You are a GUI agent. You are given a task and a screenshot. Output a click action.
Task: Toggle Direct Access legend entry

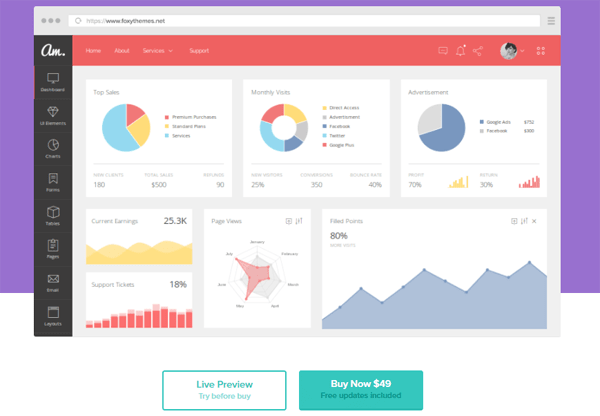(341, 108)
